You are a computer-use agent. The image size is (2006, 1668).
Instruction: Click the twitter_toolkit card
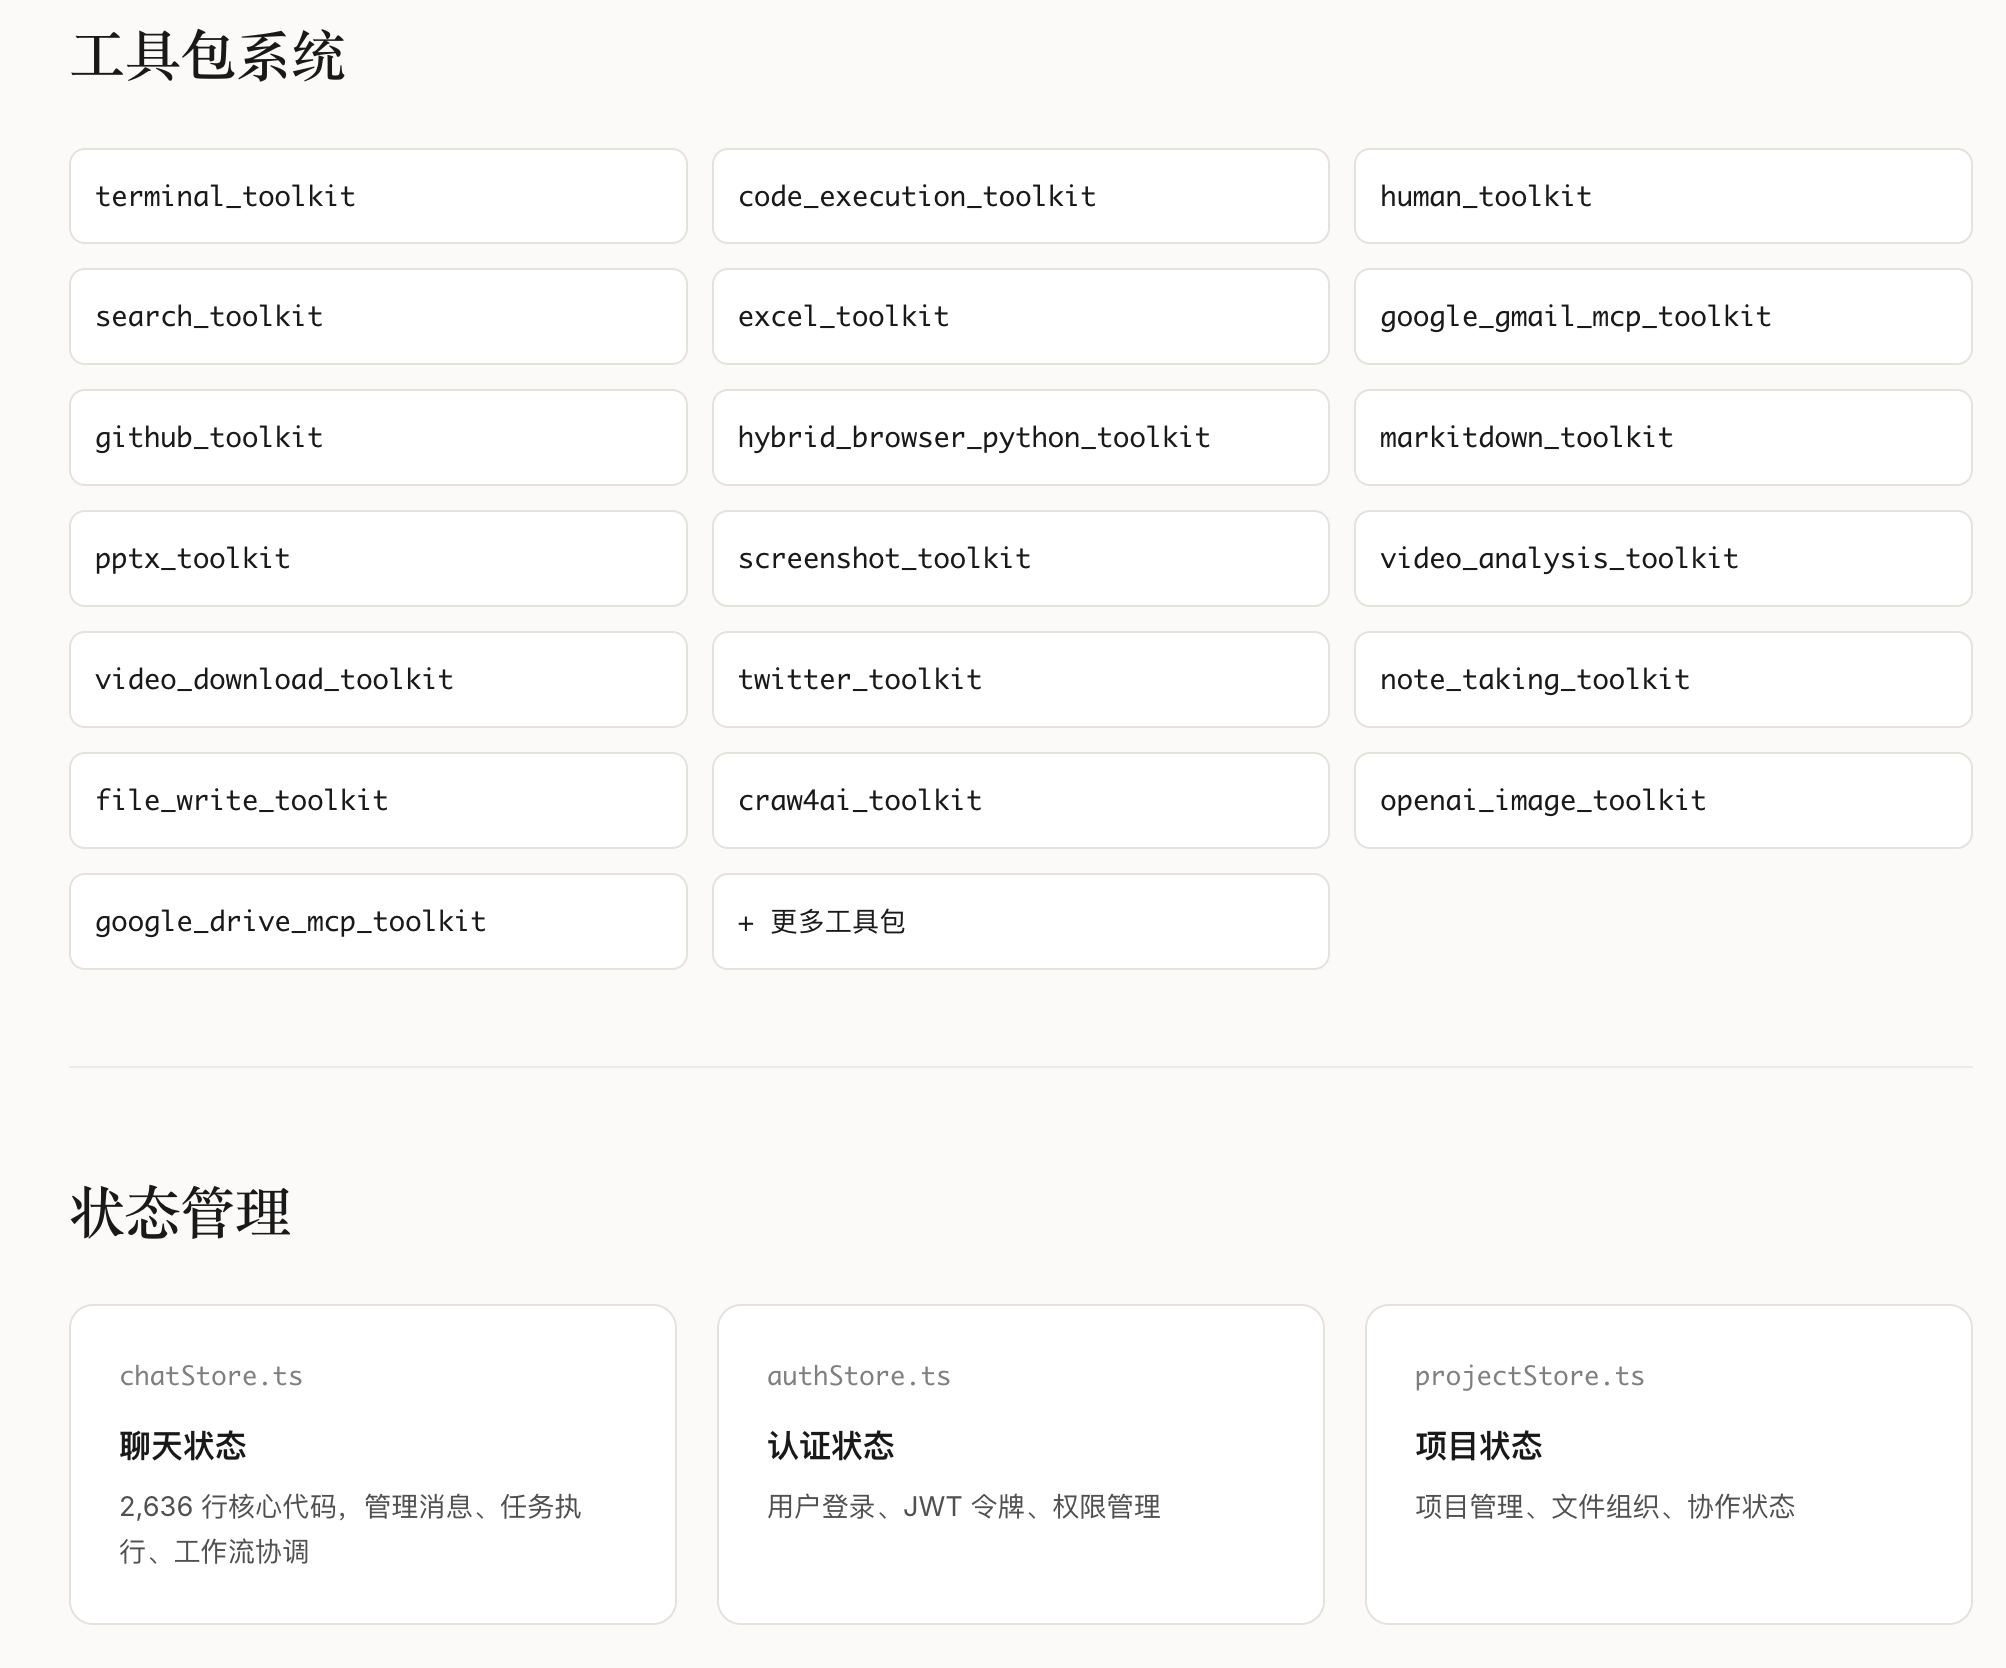1020,679
